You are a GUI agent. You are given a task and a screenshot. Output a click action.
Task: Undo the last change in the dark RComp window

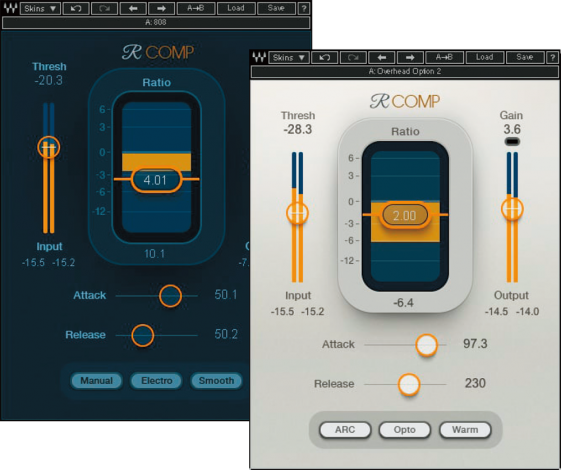(76, 8)
